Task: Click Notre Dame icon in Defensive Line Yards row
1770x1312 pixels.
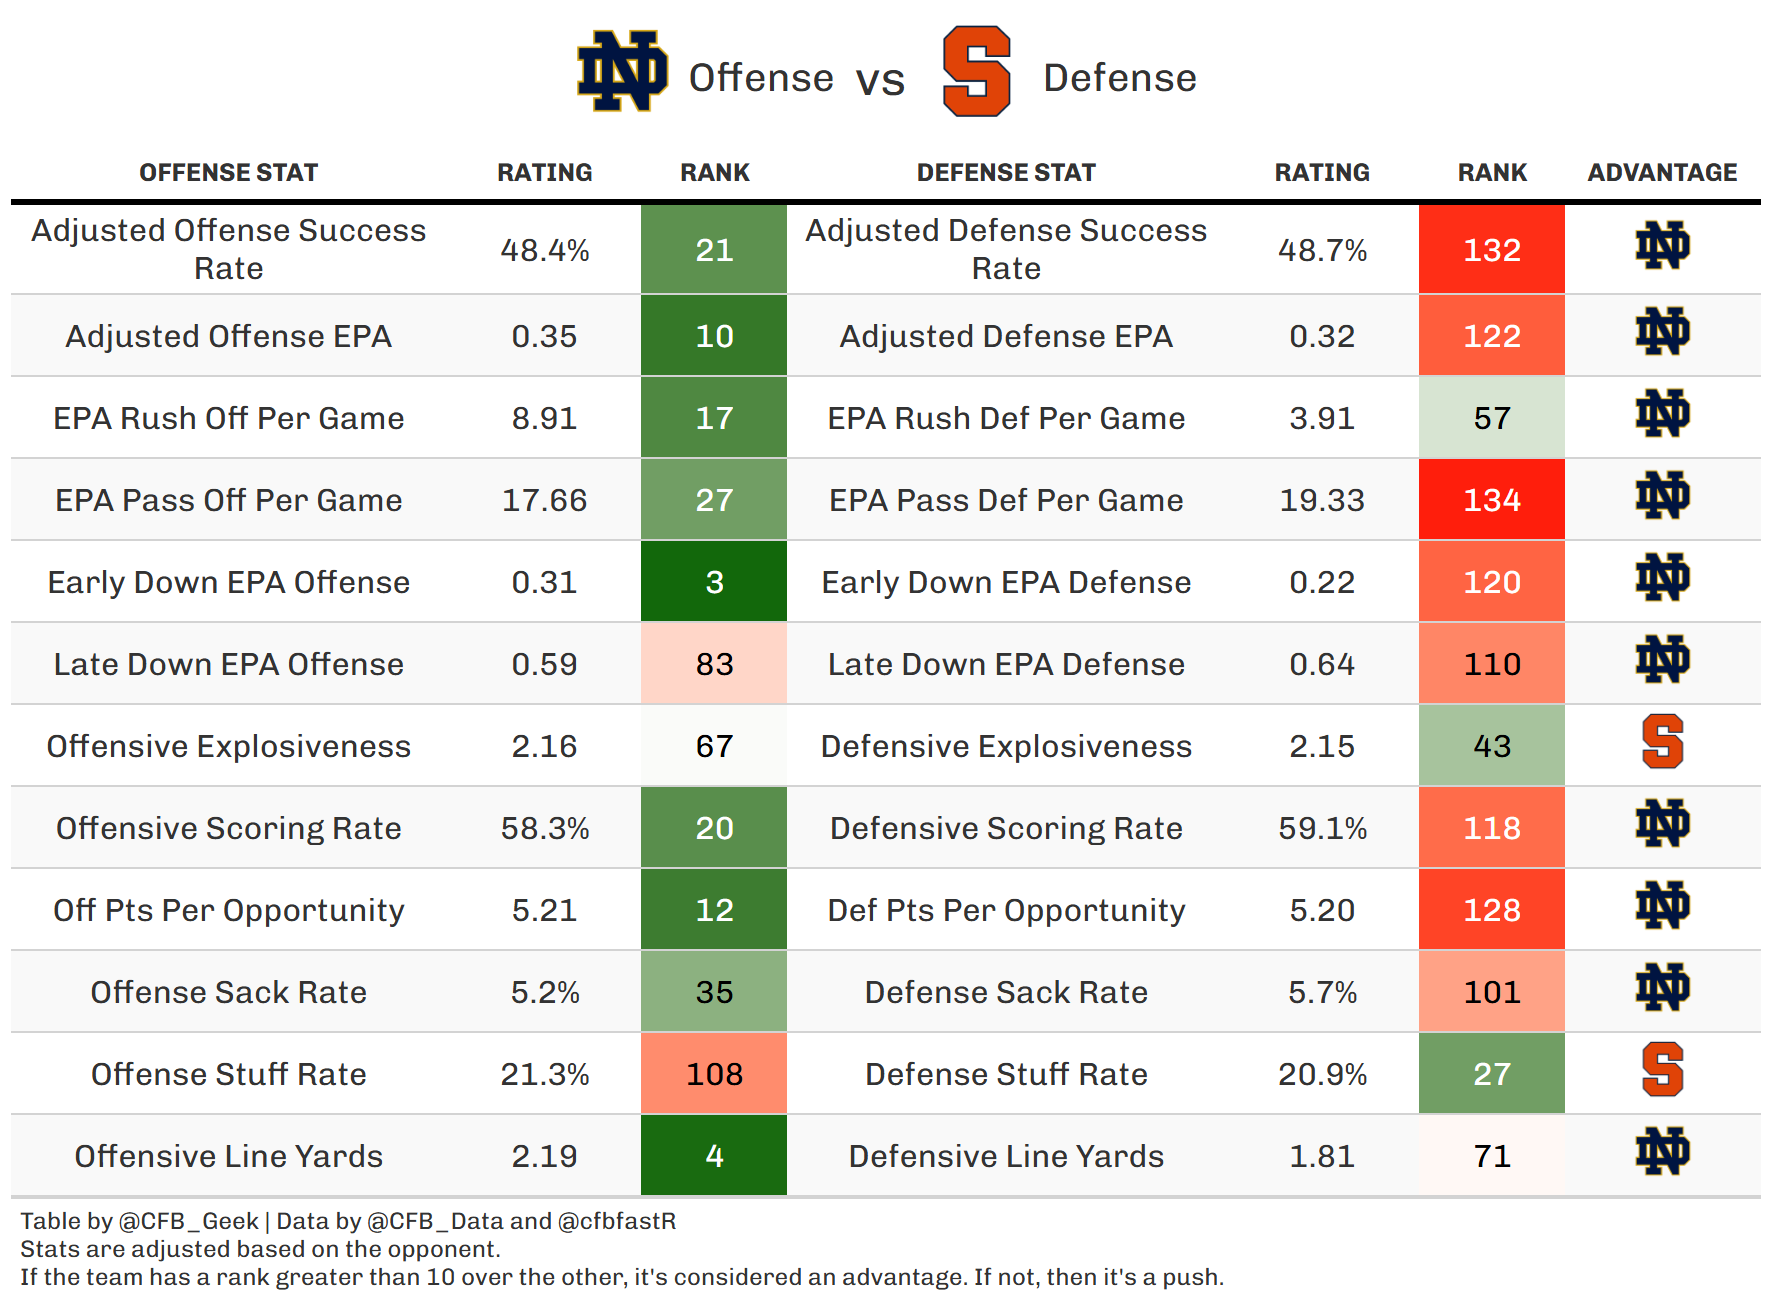Action: (1662, 1152)
